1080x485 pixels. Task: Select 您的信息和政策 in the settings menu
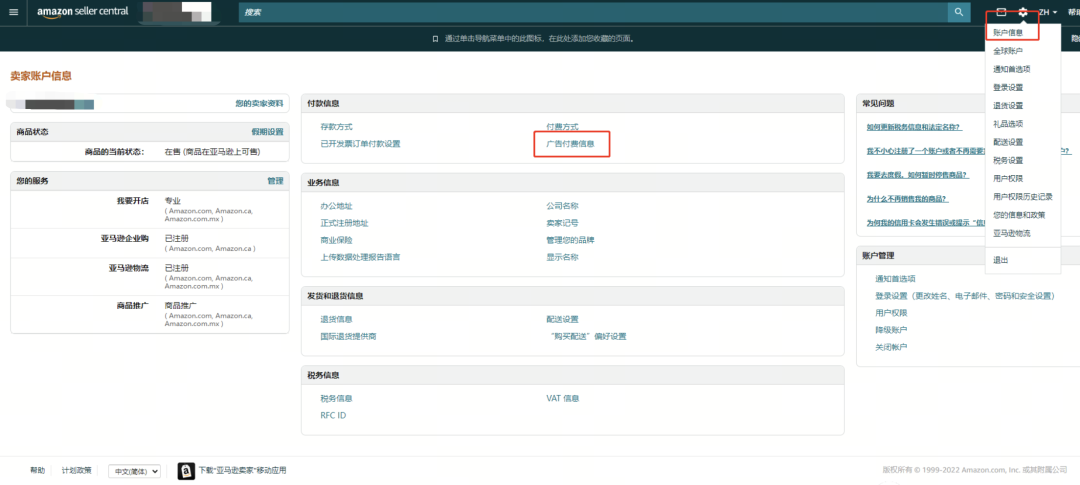click(1019, 215)
